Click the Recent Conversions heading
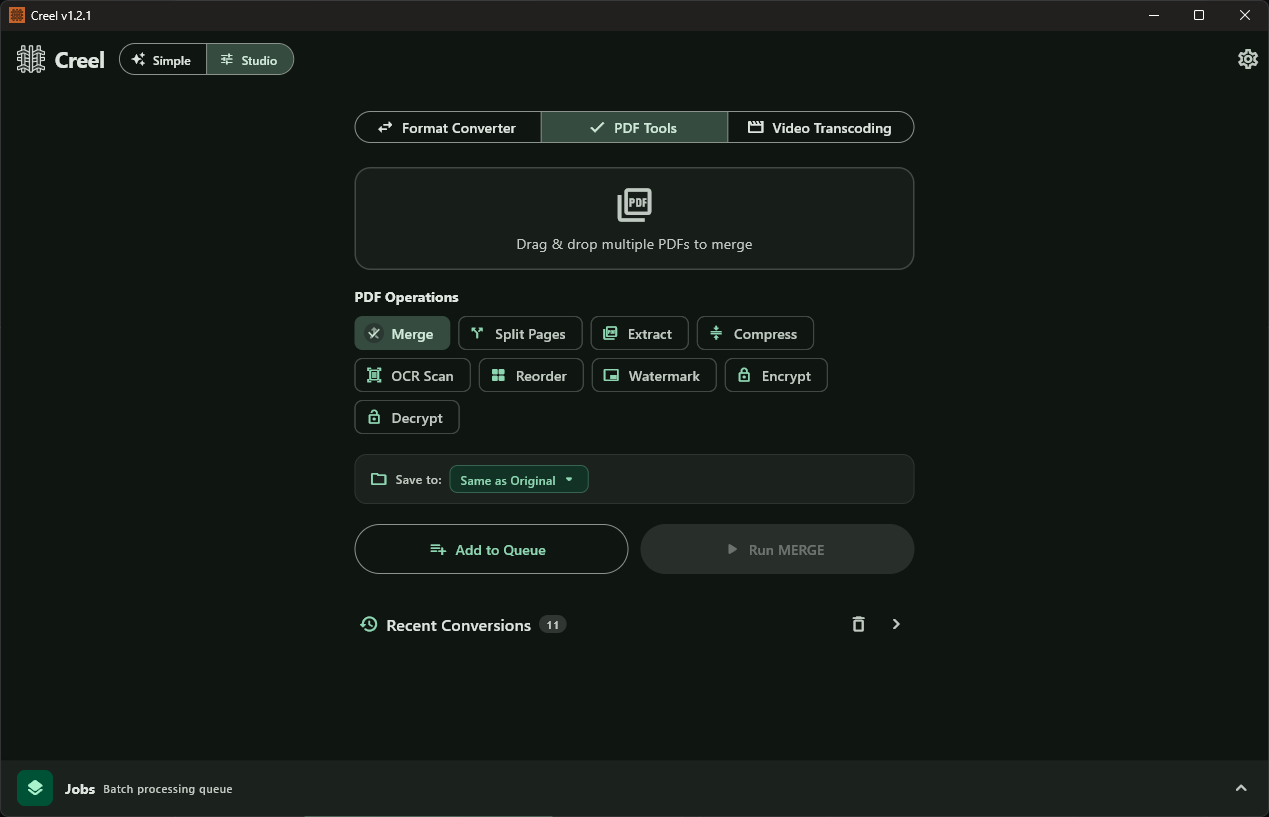 458,625
